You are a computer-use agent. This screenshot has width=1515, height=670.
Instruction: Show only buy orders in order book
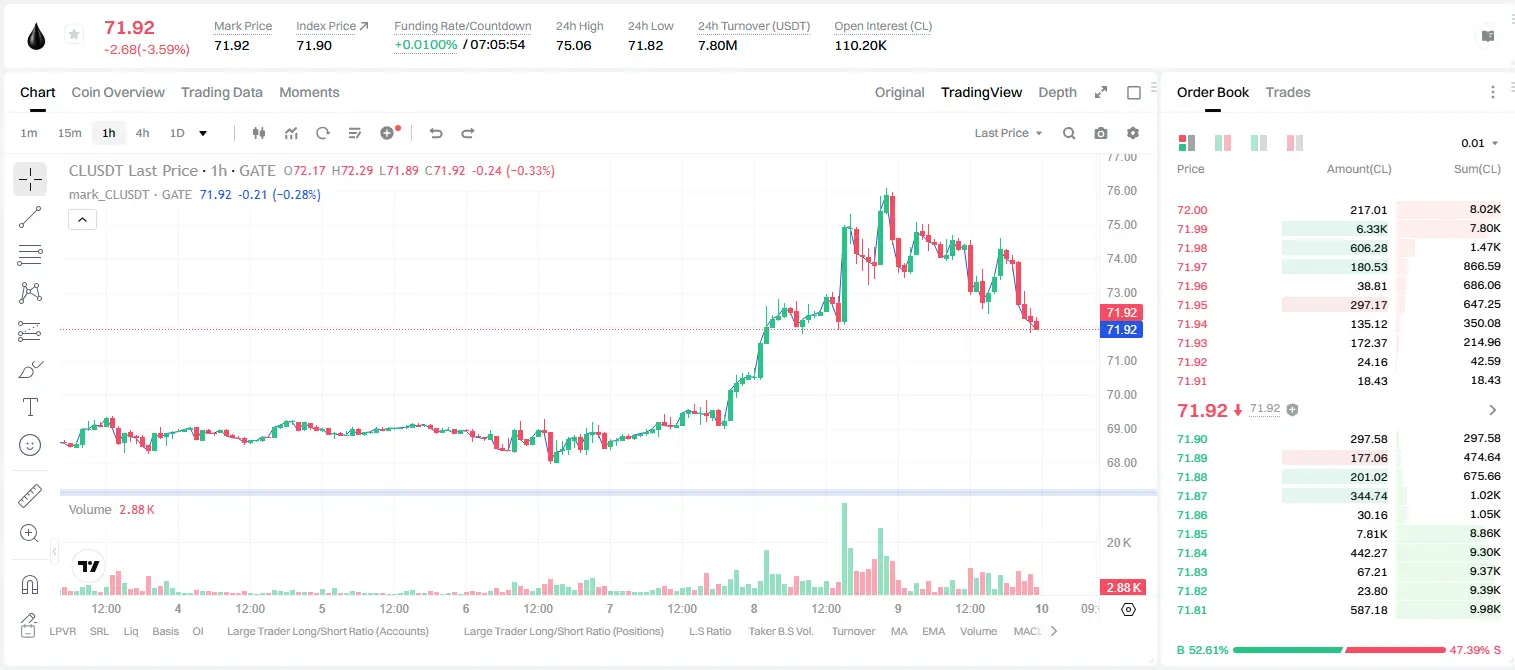[1259, 143]
